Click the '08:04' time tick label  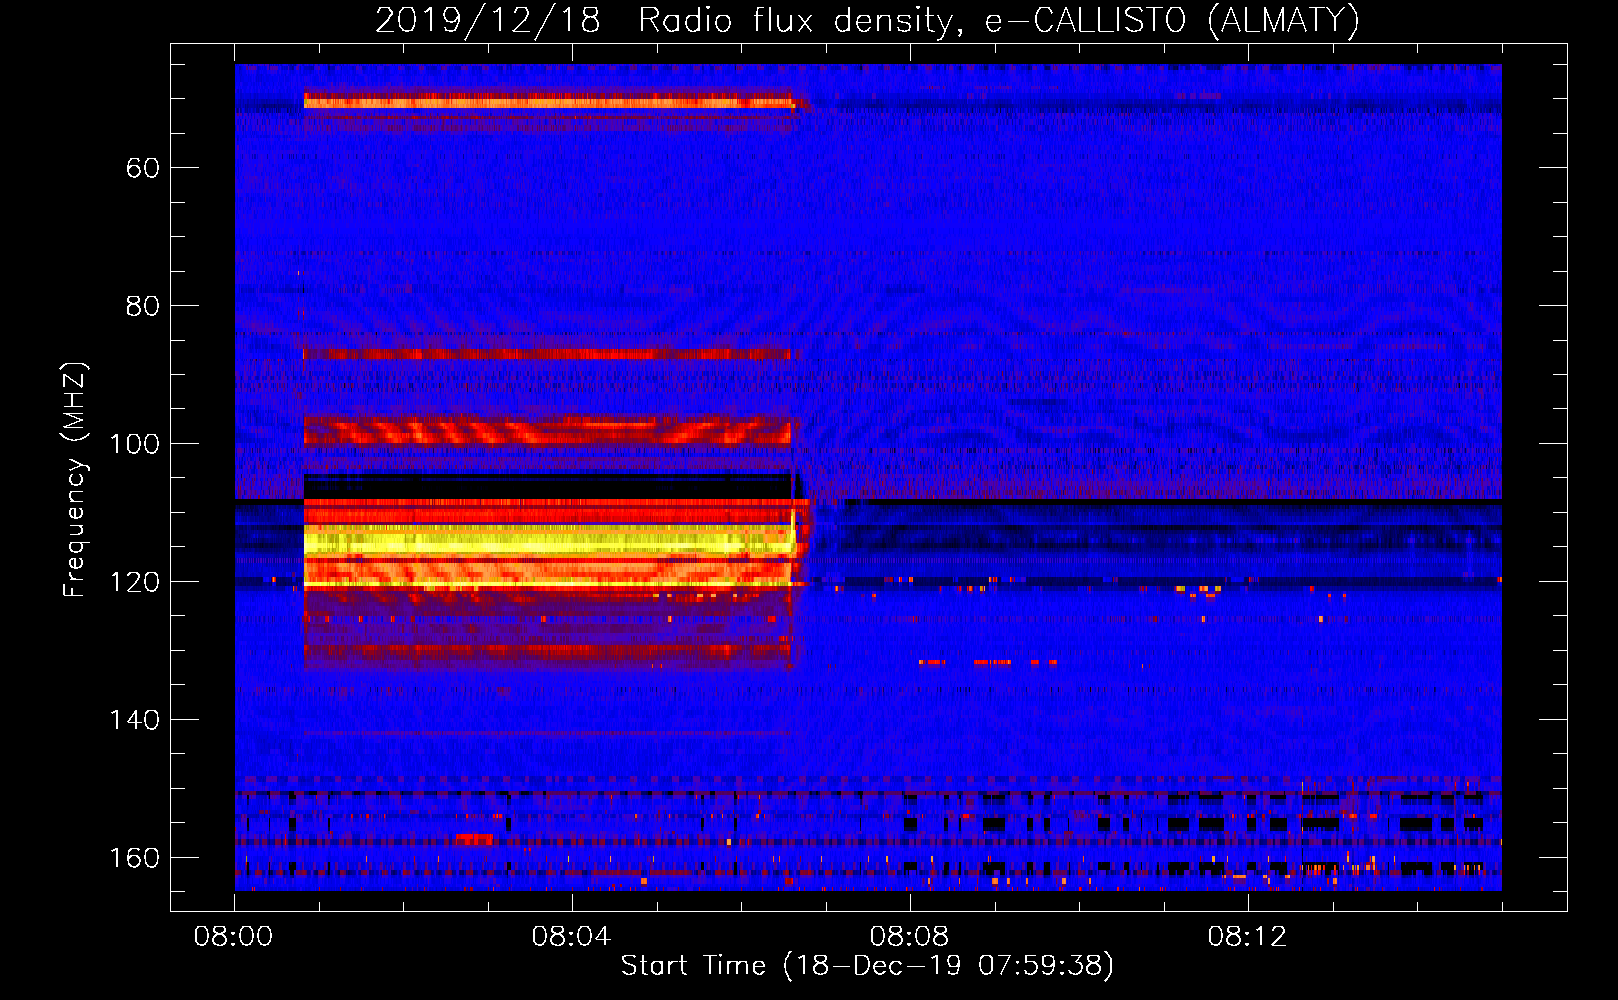[x=571, y=937]
